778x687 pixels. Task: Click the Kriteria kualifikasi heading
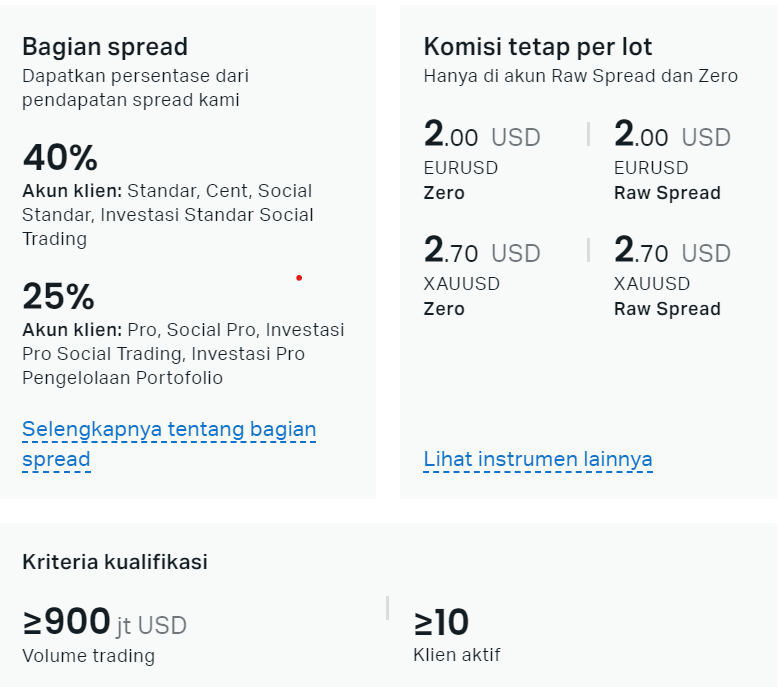[115, 562]
